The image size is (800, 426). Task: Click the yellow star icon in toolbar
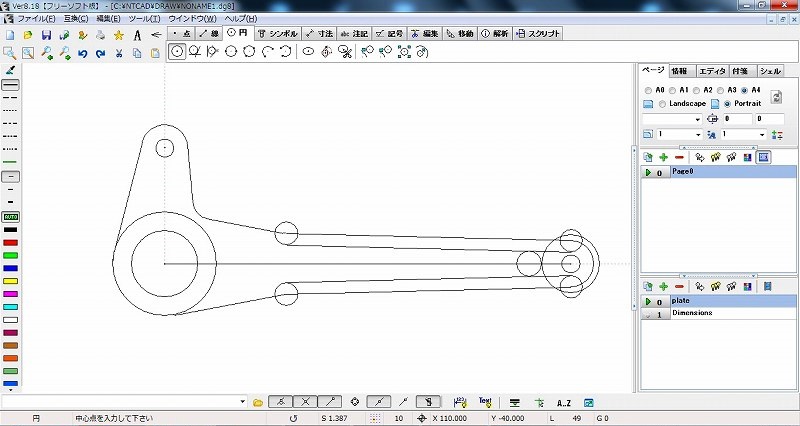point(118,35)
